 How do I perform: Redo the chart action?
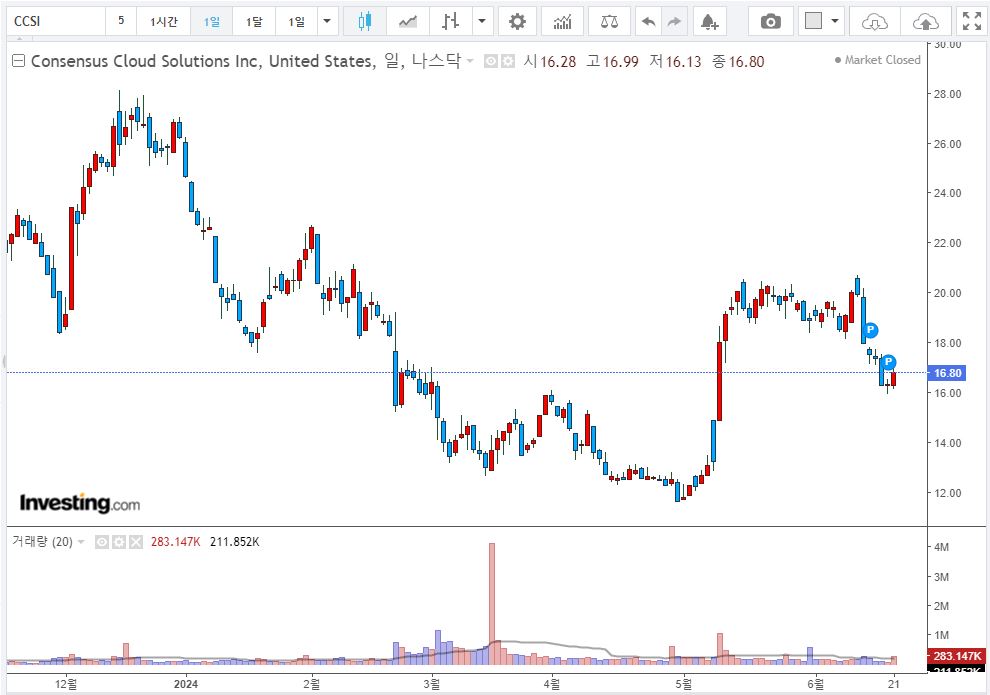click(674, 21)
